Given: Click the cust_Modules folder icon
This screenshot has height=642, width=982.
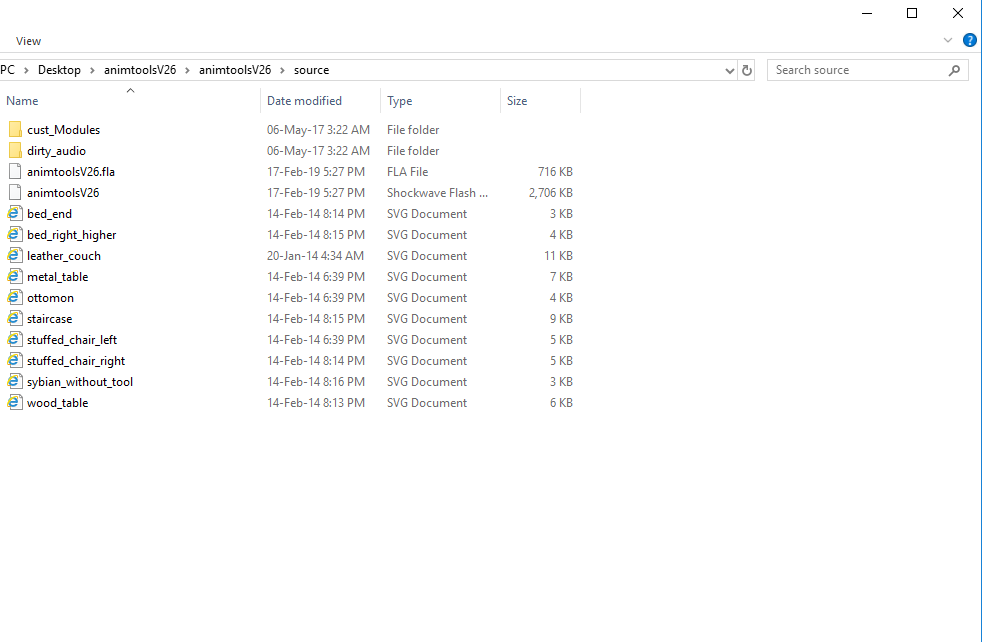Looking at the screenshot, I should [14, 130].
